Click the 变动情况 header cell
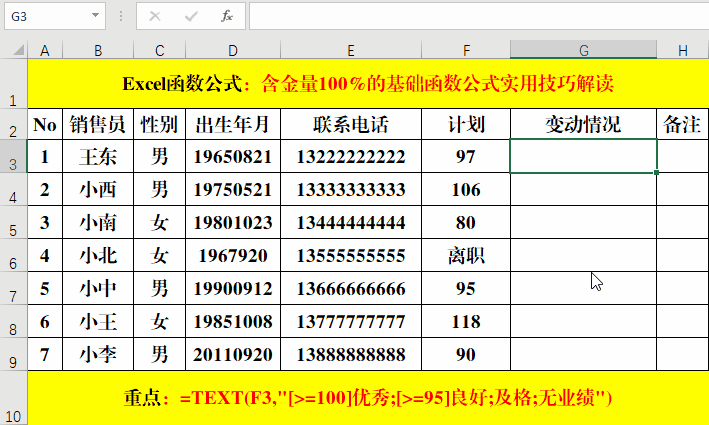 tap(583, 124)
